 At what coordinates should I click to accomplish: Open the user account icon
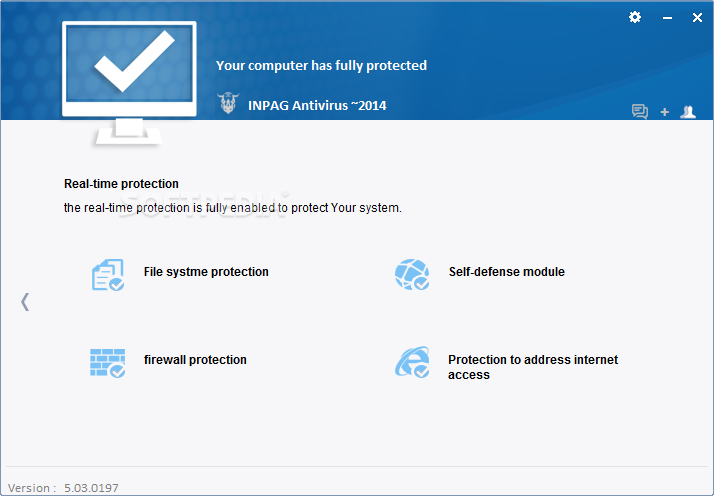click(688, 112)
